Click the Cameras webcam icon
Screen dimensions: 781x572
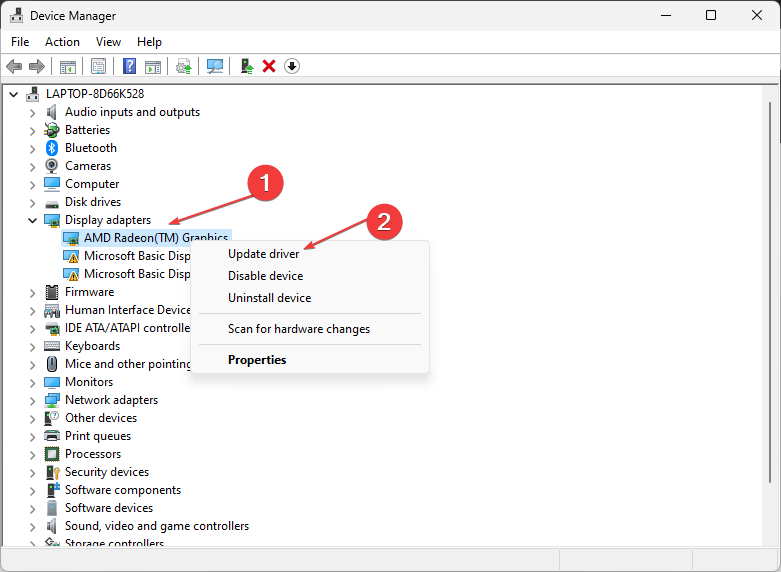[x=52, y=166]
